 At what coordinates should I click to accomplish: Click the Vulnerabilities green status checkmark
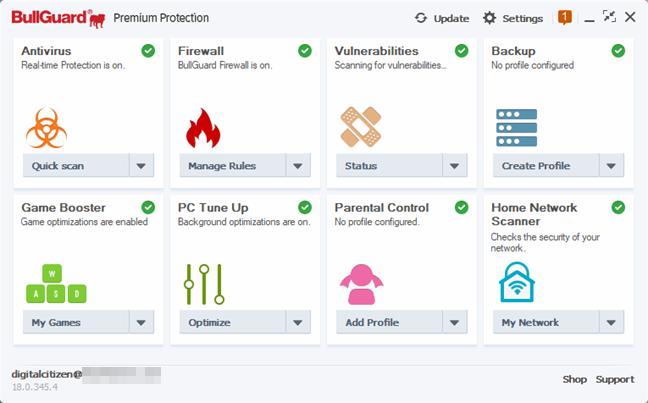point(462,51)
